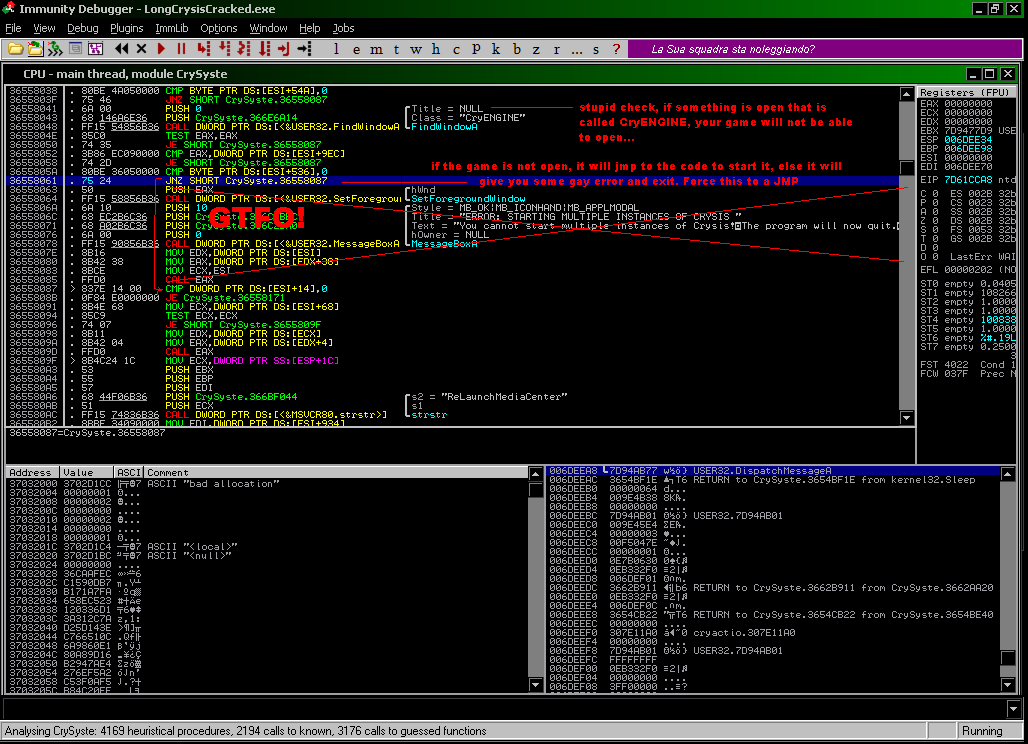Screen dimensions: 1028x744
Task: Select the 'CALL DWORD PTR DS:[<&USER32.MessageBoxA' line
Action: coord(452,243)
